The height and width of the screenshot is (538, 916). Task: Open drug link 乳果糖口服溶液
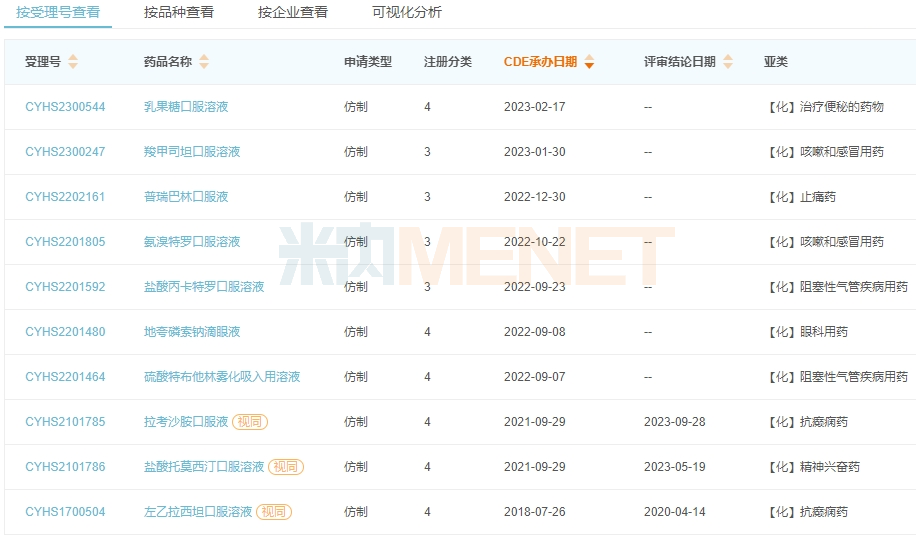[x=186, y=107]
